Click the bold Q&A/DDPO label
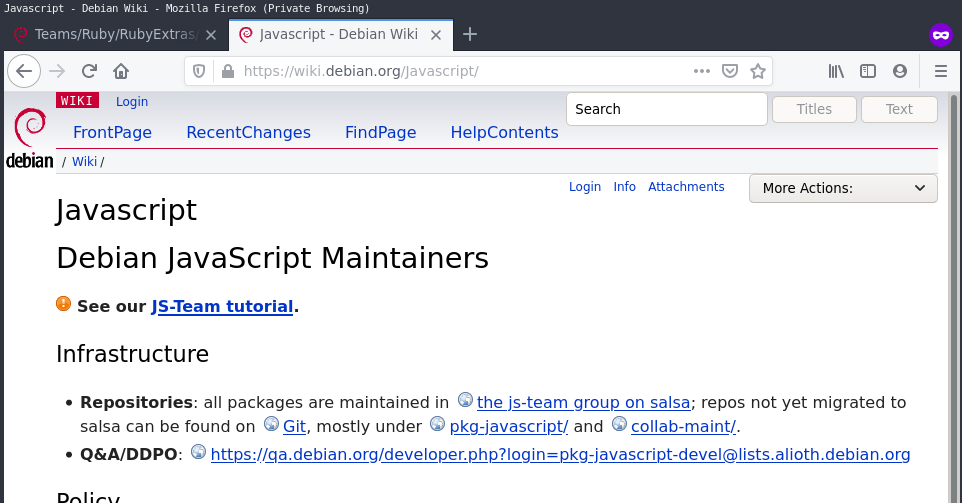Viewport: 962px width, 503px height. coord(129,455)
